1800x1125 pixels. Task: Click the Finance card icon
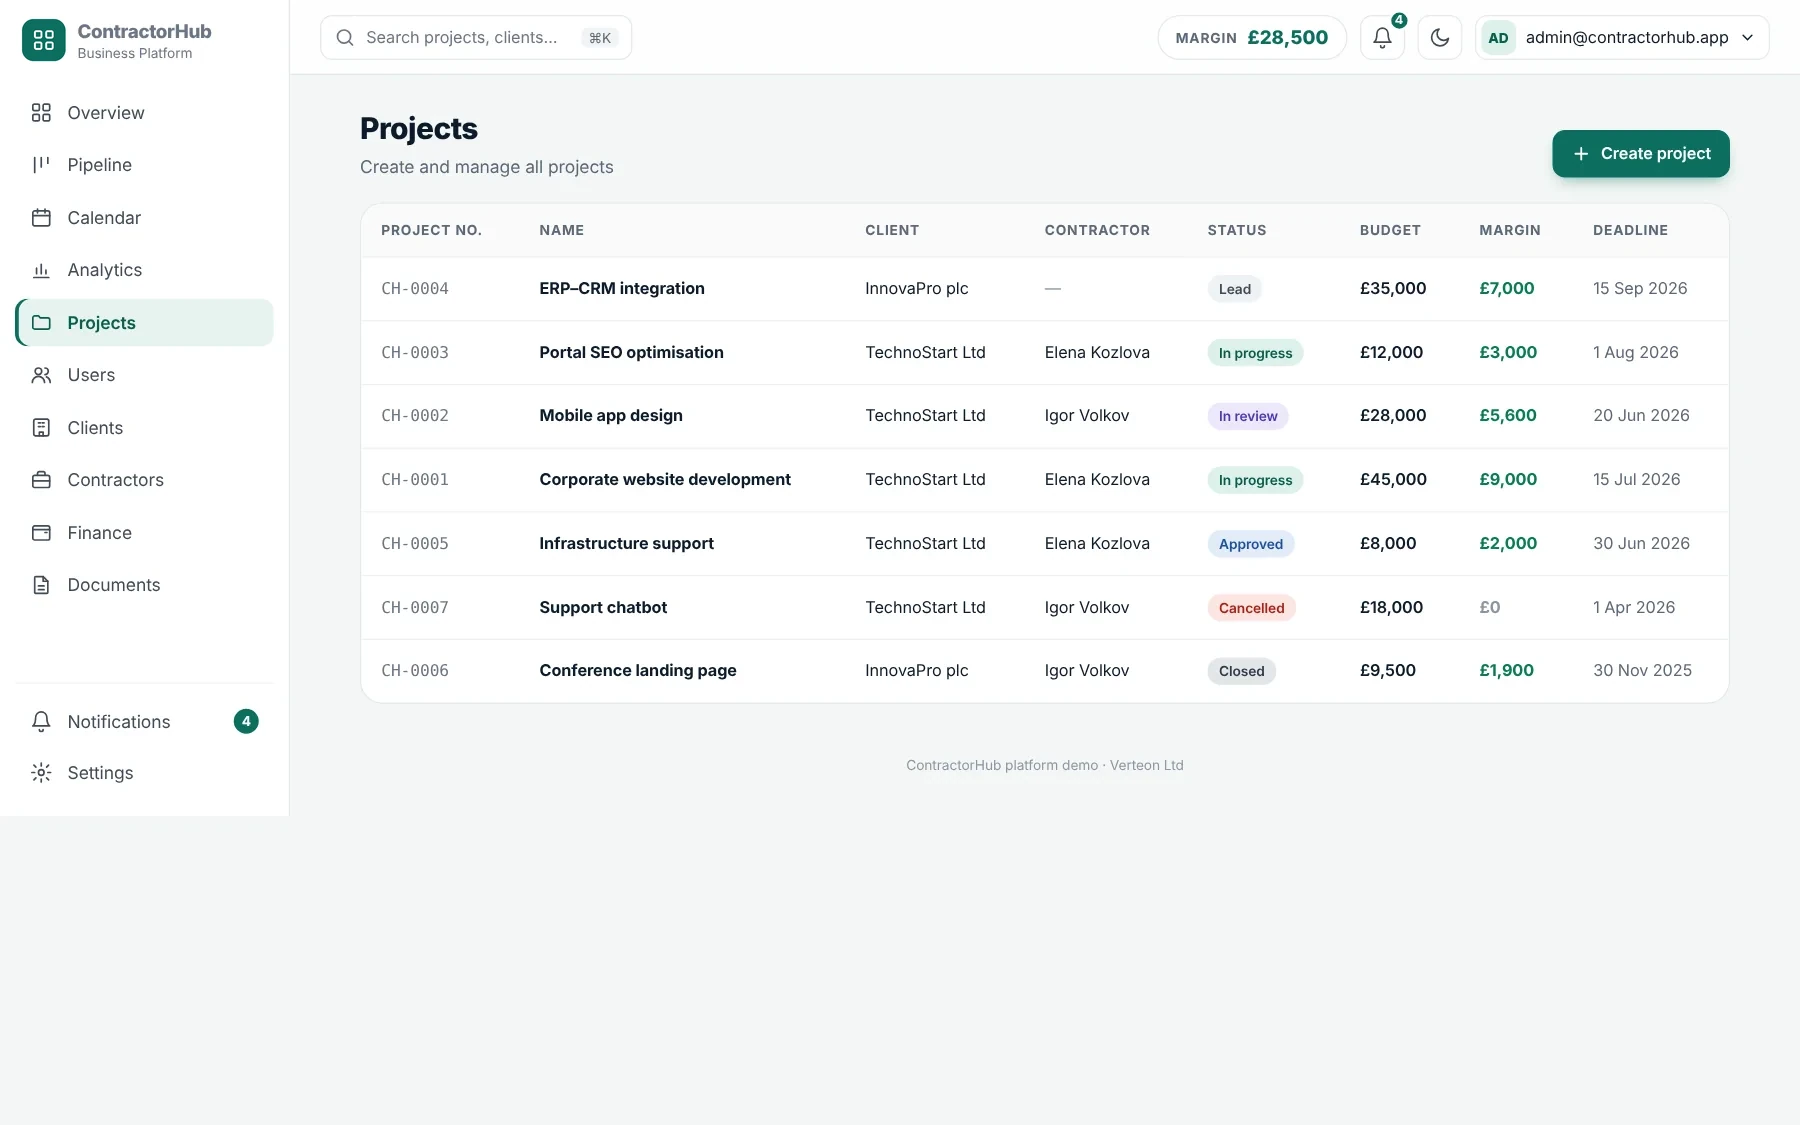click(41, 533)
